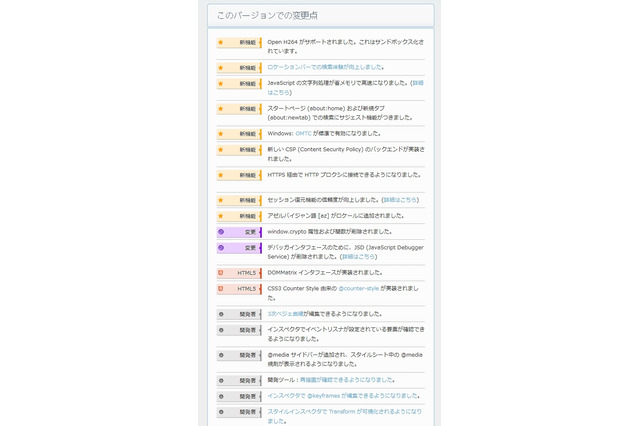This screenshot has width=640, height=426.
Task: Click the star icon beside the アゼルバイジャン語 [az] entry
Action: coord(220,215)
